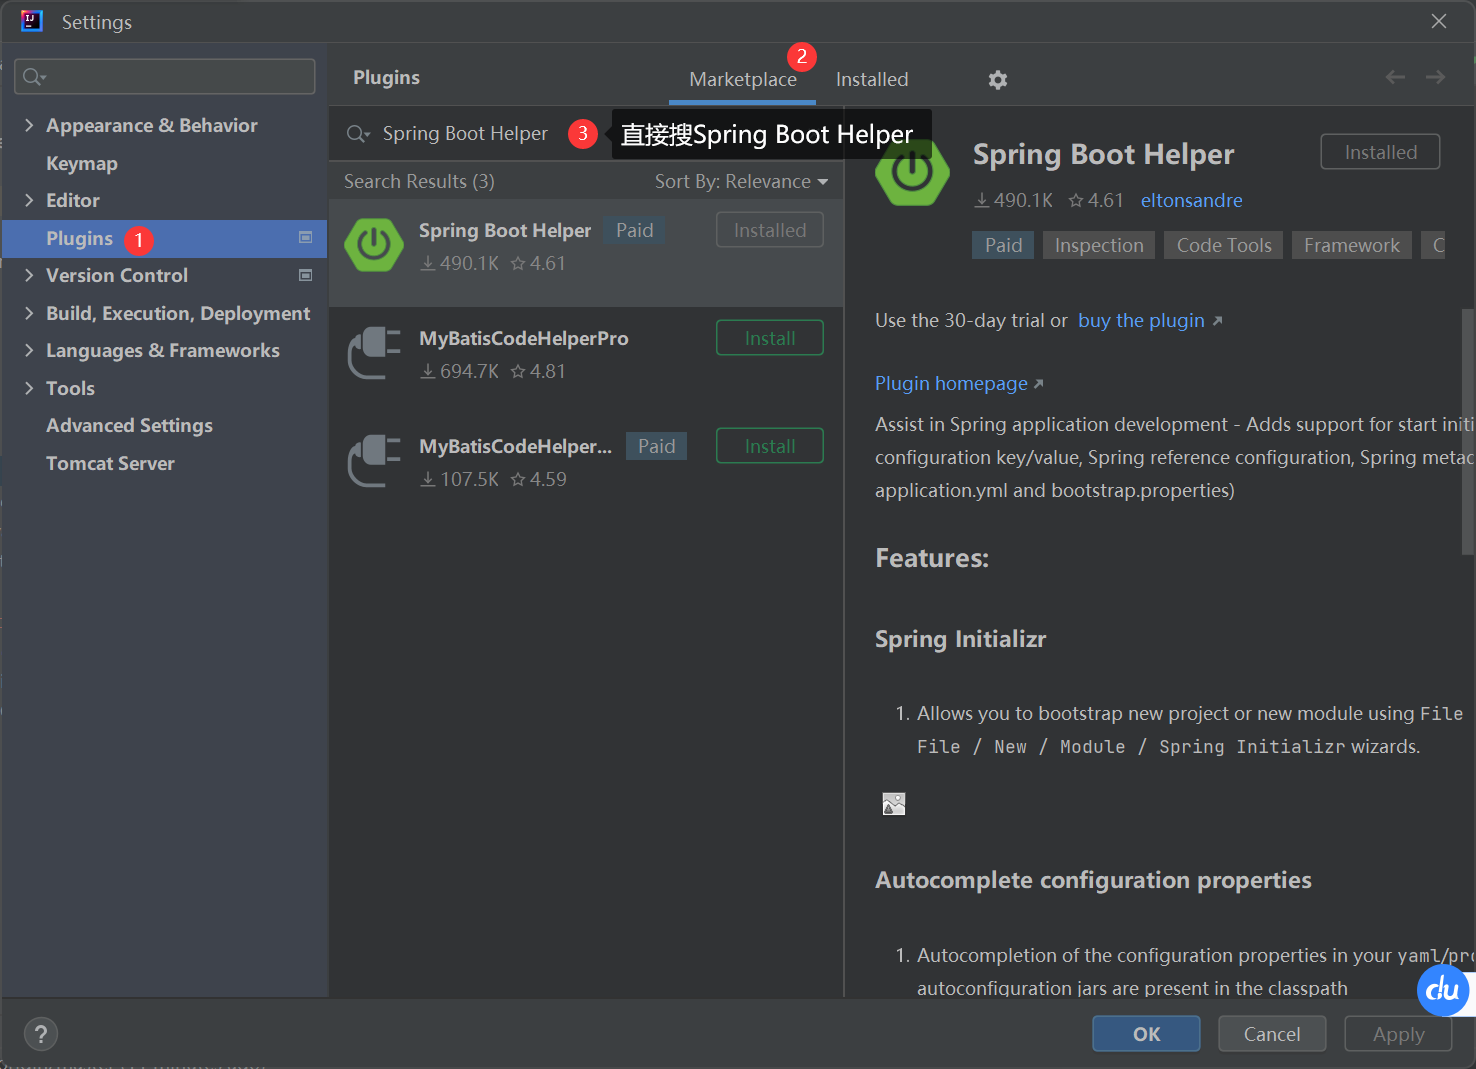This screenshot has width=1476, height=1069.
Task: Click large Spring Boot Helper logo in details
Action: pyautogui.click(x=912, y=172)
